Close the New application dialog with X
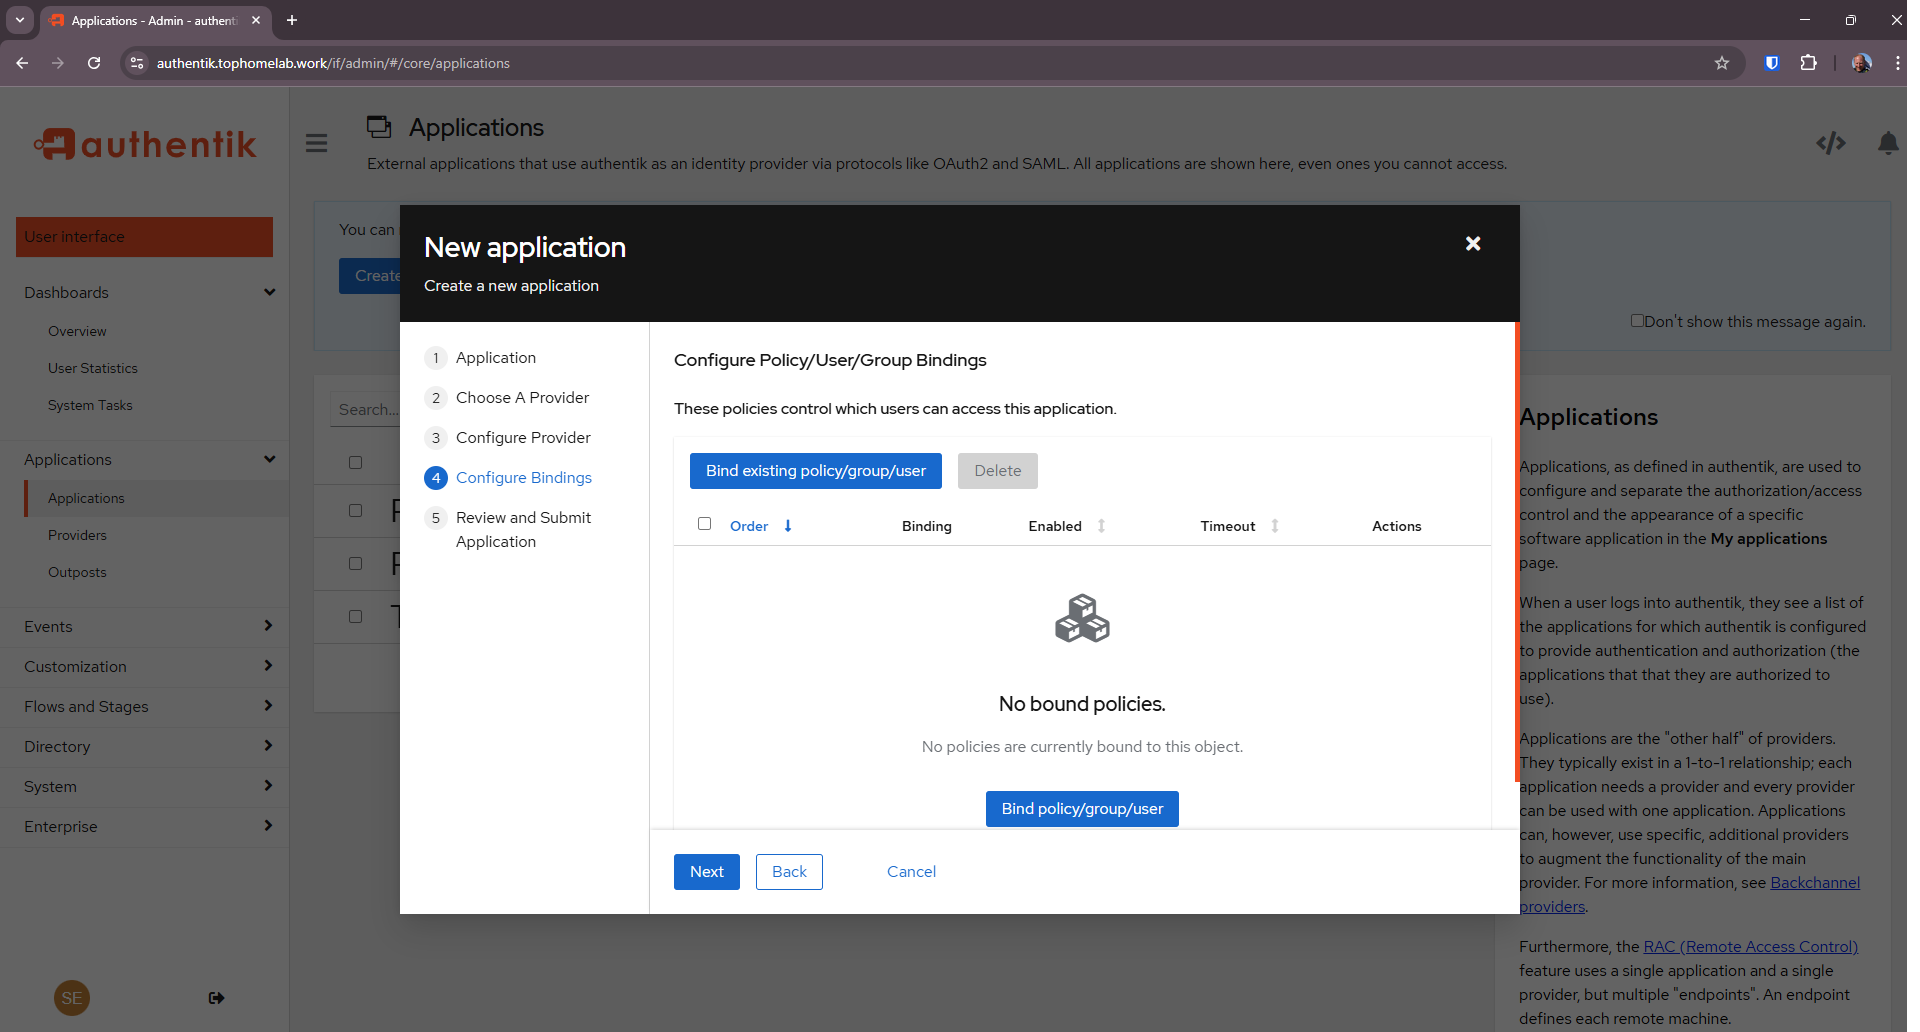The width and height of the screenshot is (1920, 1032). pos(1472,244)
